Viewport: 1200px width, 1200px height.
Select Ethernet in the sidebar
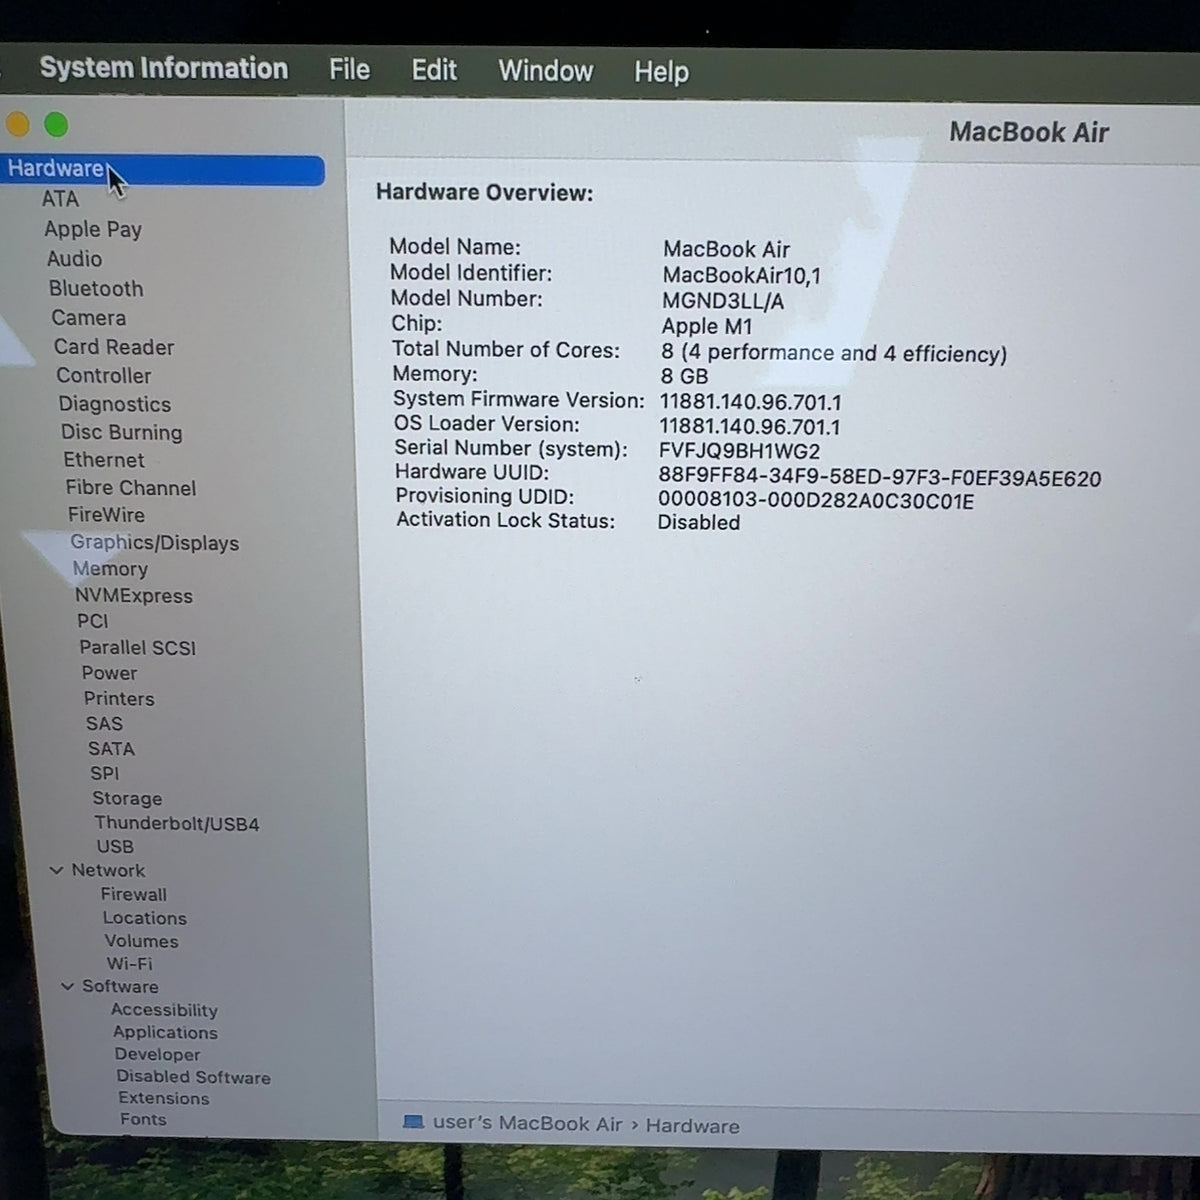[104, 460]
